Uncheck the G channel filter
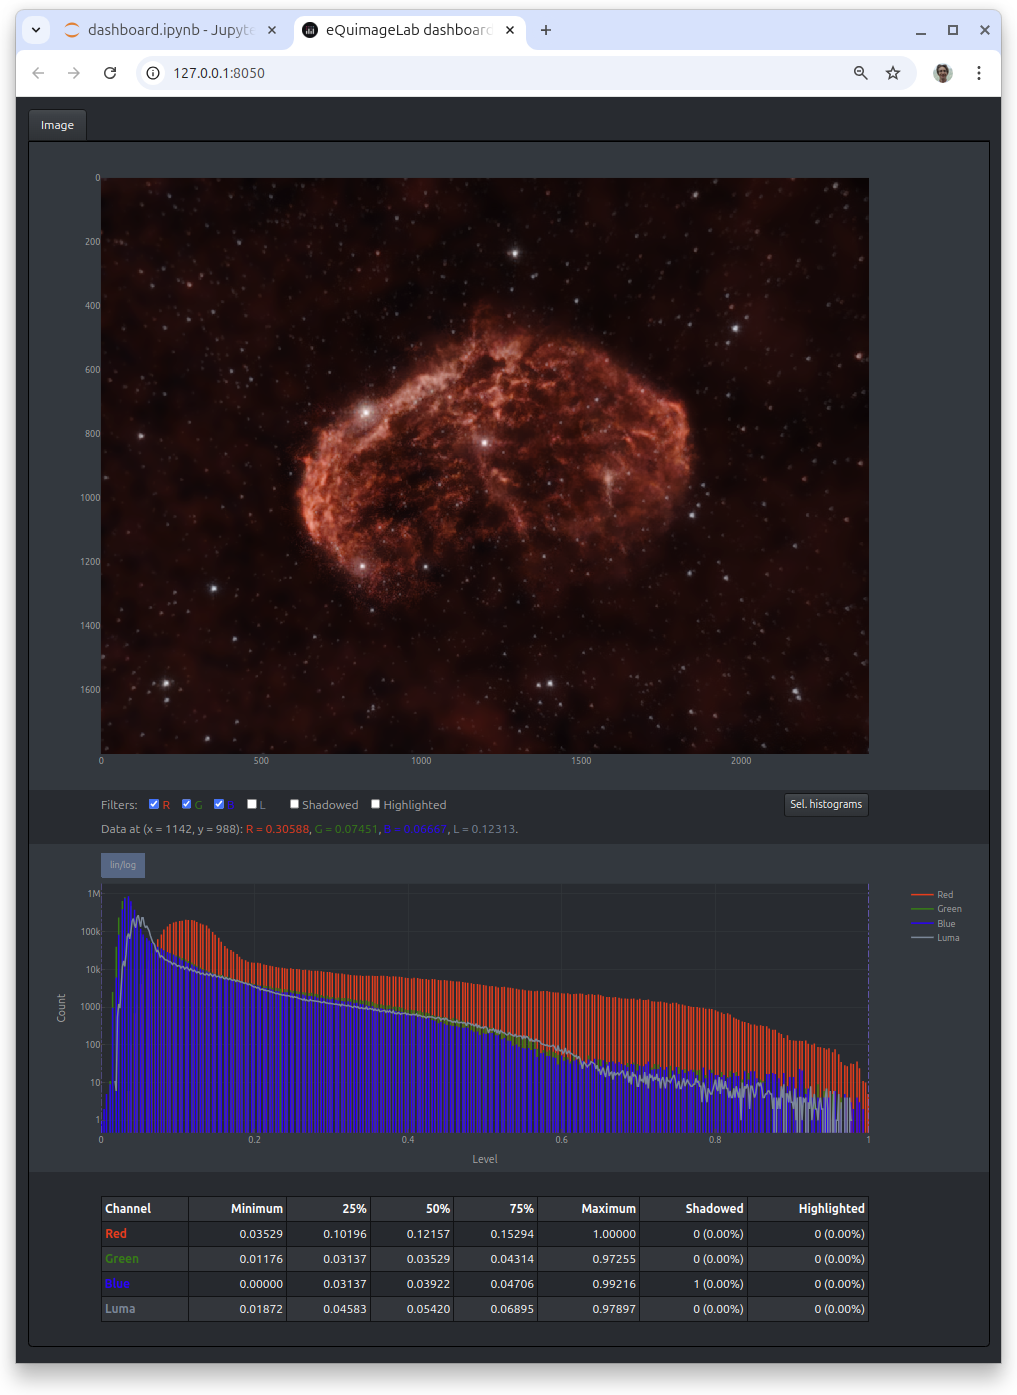This screenshot has width=1017, height=1395. point(186,804)
